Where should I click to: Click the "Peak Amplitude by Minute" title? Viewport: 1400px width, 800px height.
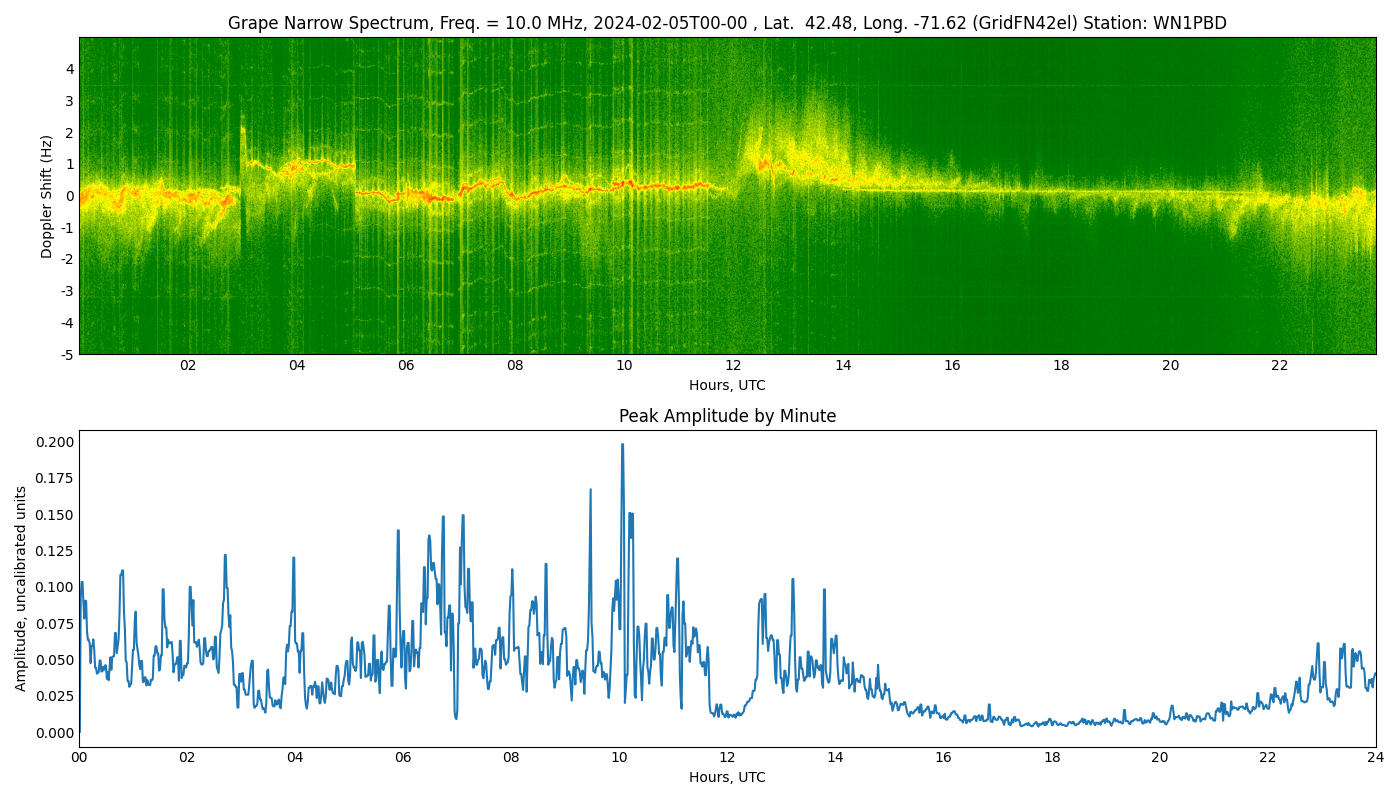(727, 416)
